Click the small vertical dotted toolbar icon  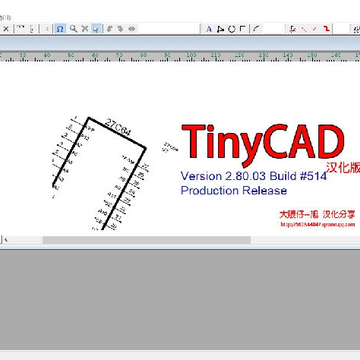(x=32, y=29)
